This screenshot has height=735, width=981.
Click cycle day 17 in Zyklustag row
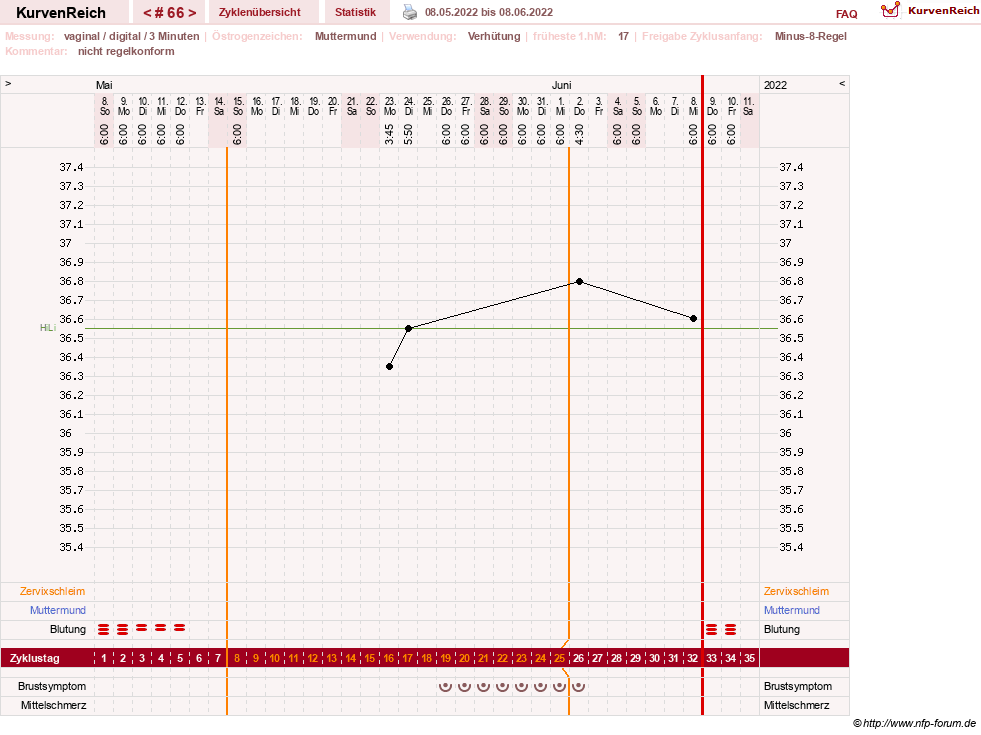point(407,658)
